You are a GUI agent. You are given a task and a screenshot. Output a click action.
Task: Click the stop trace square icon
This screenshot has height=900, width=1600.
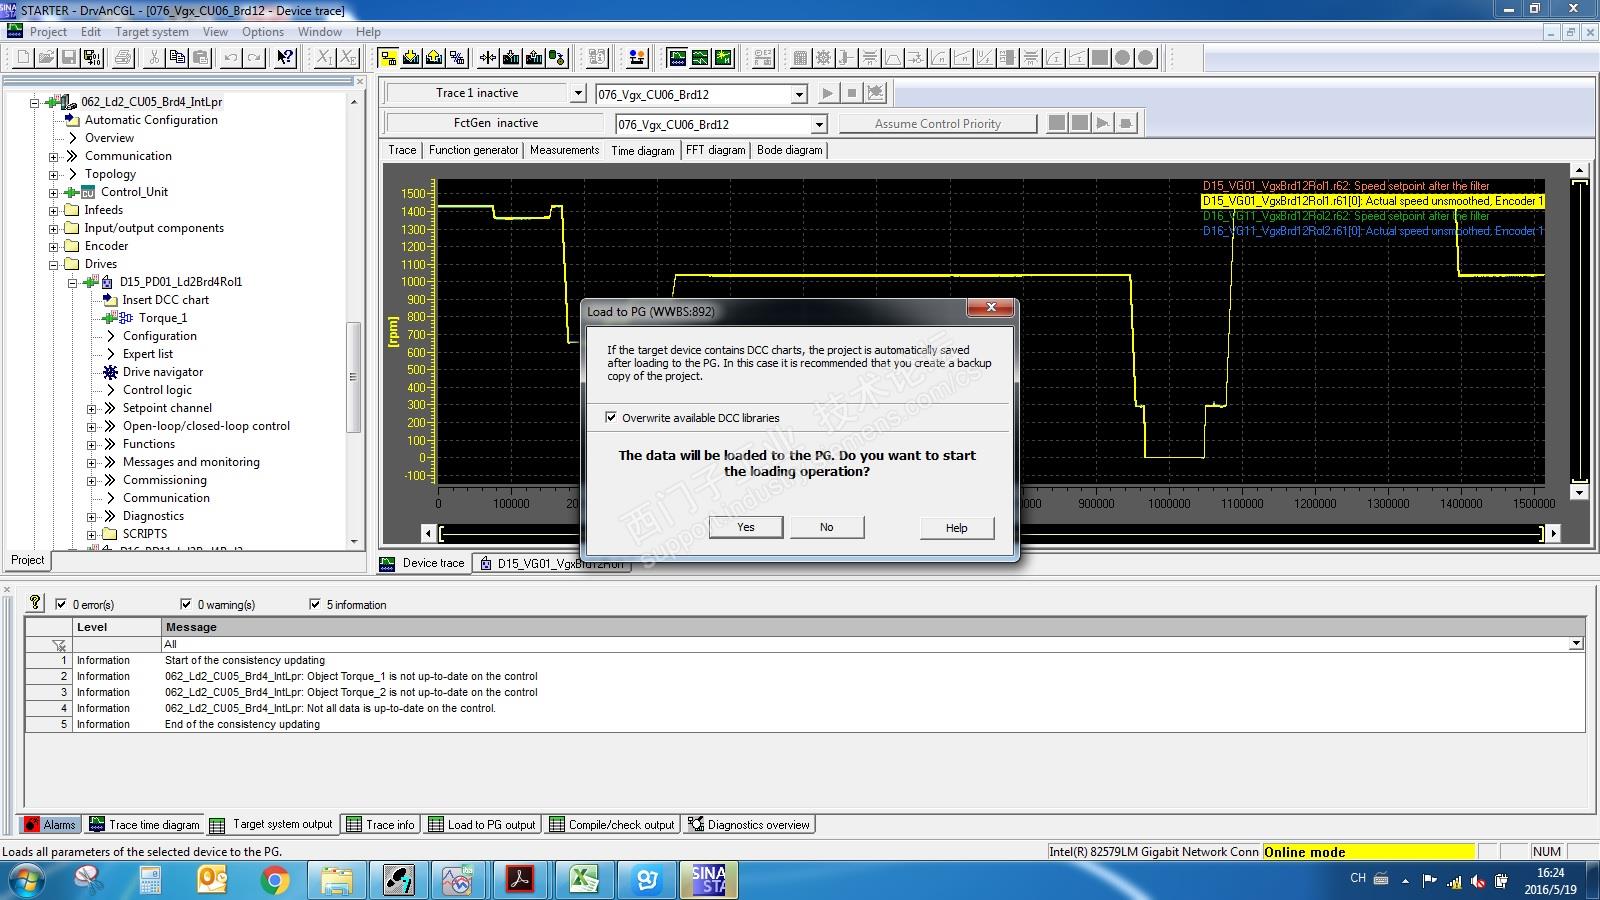tap(852, 93)
